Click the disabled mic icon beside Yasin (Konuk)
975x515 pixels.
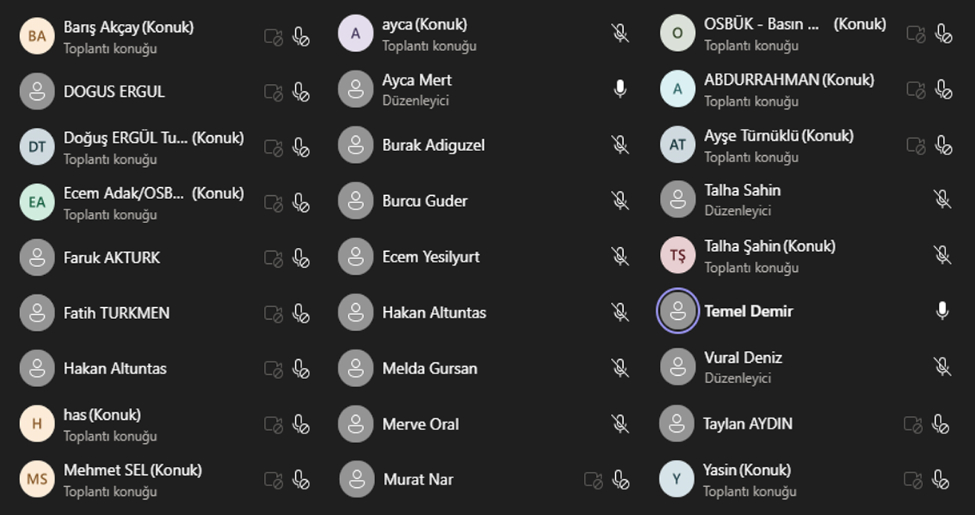coord(940,480)
